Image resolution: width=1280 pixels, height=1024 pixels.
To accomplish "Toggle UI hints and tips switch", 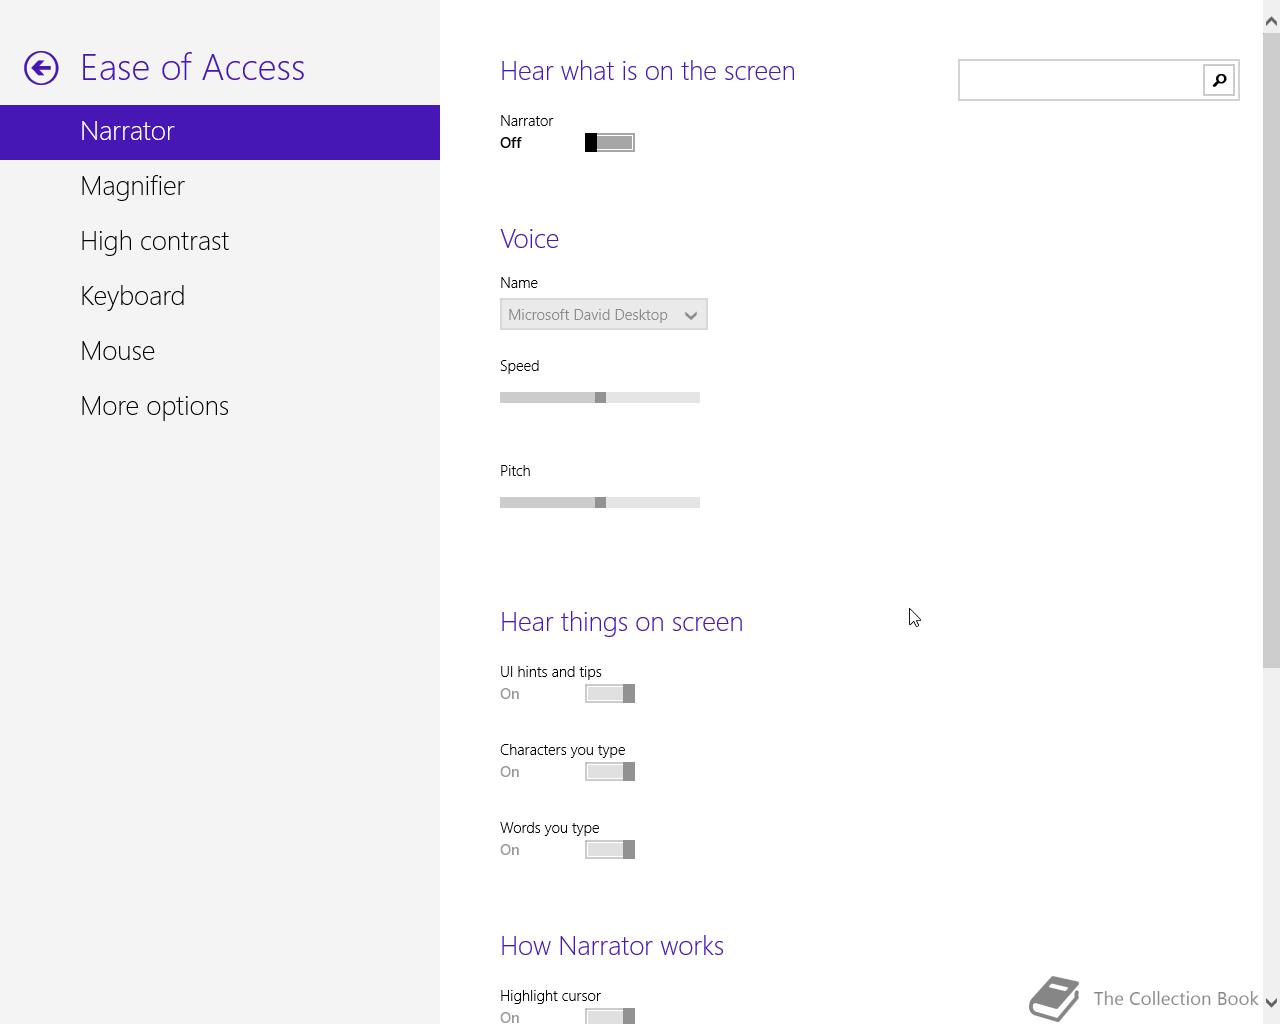I will (609, 694).
